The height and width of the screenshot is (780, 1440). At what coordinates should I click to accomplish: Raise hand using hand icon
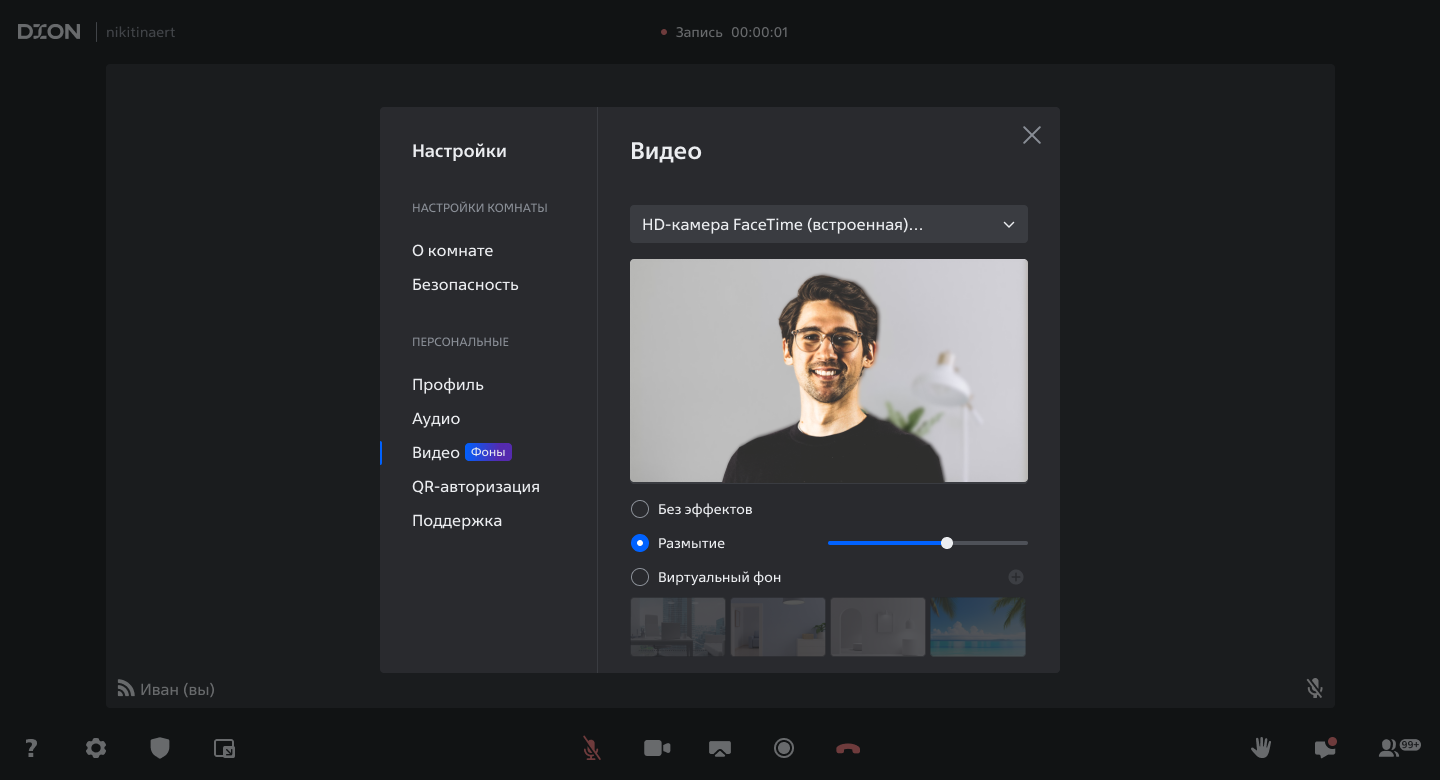point(1261,747)
